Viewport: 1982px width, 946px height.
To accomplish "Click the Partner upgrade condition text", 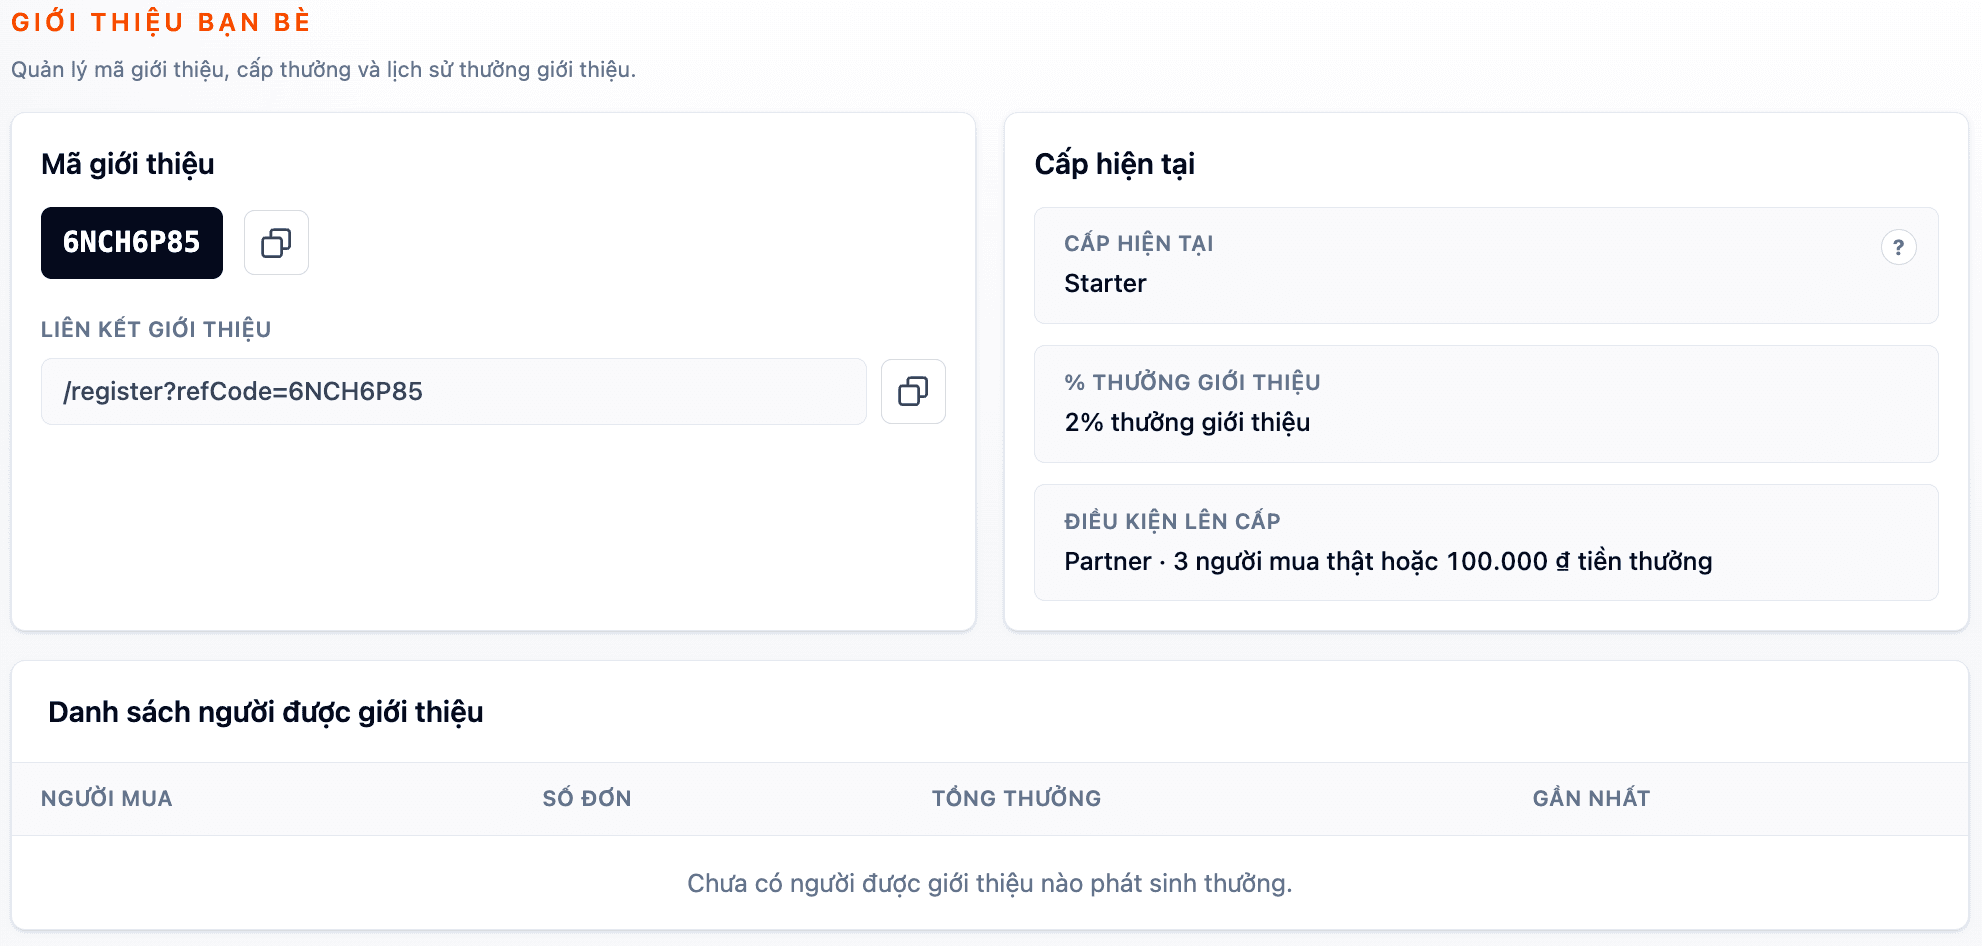I will pos(1388,562).
